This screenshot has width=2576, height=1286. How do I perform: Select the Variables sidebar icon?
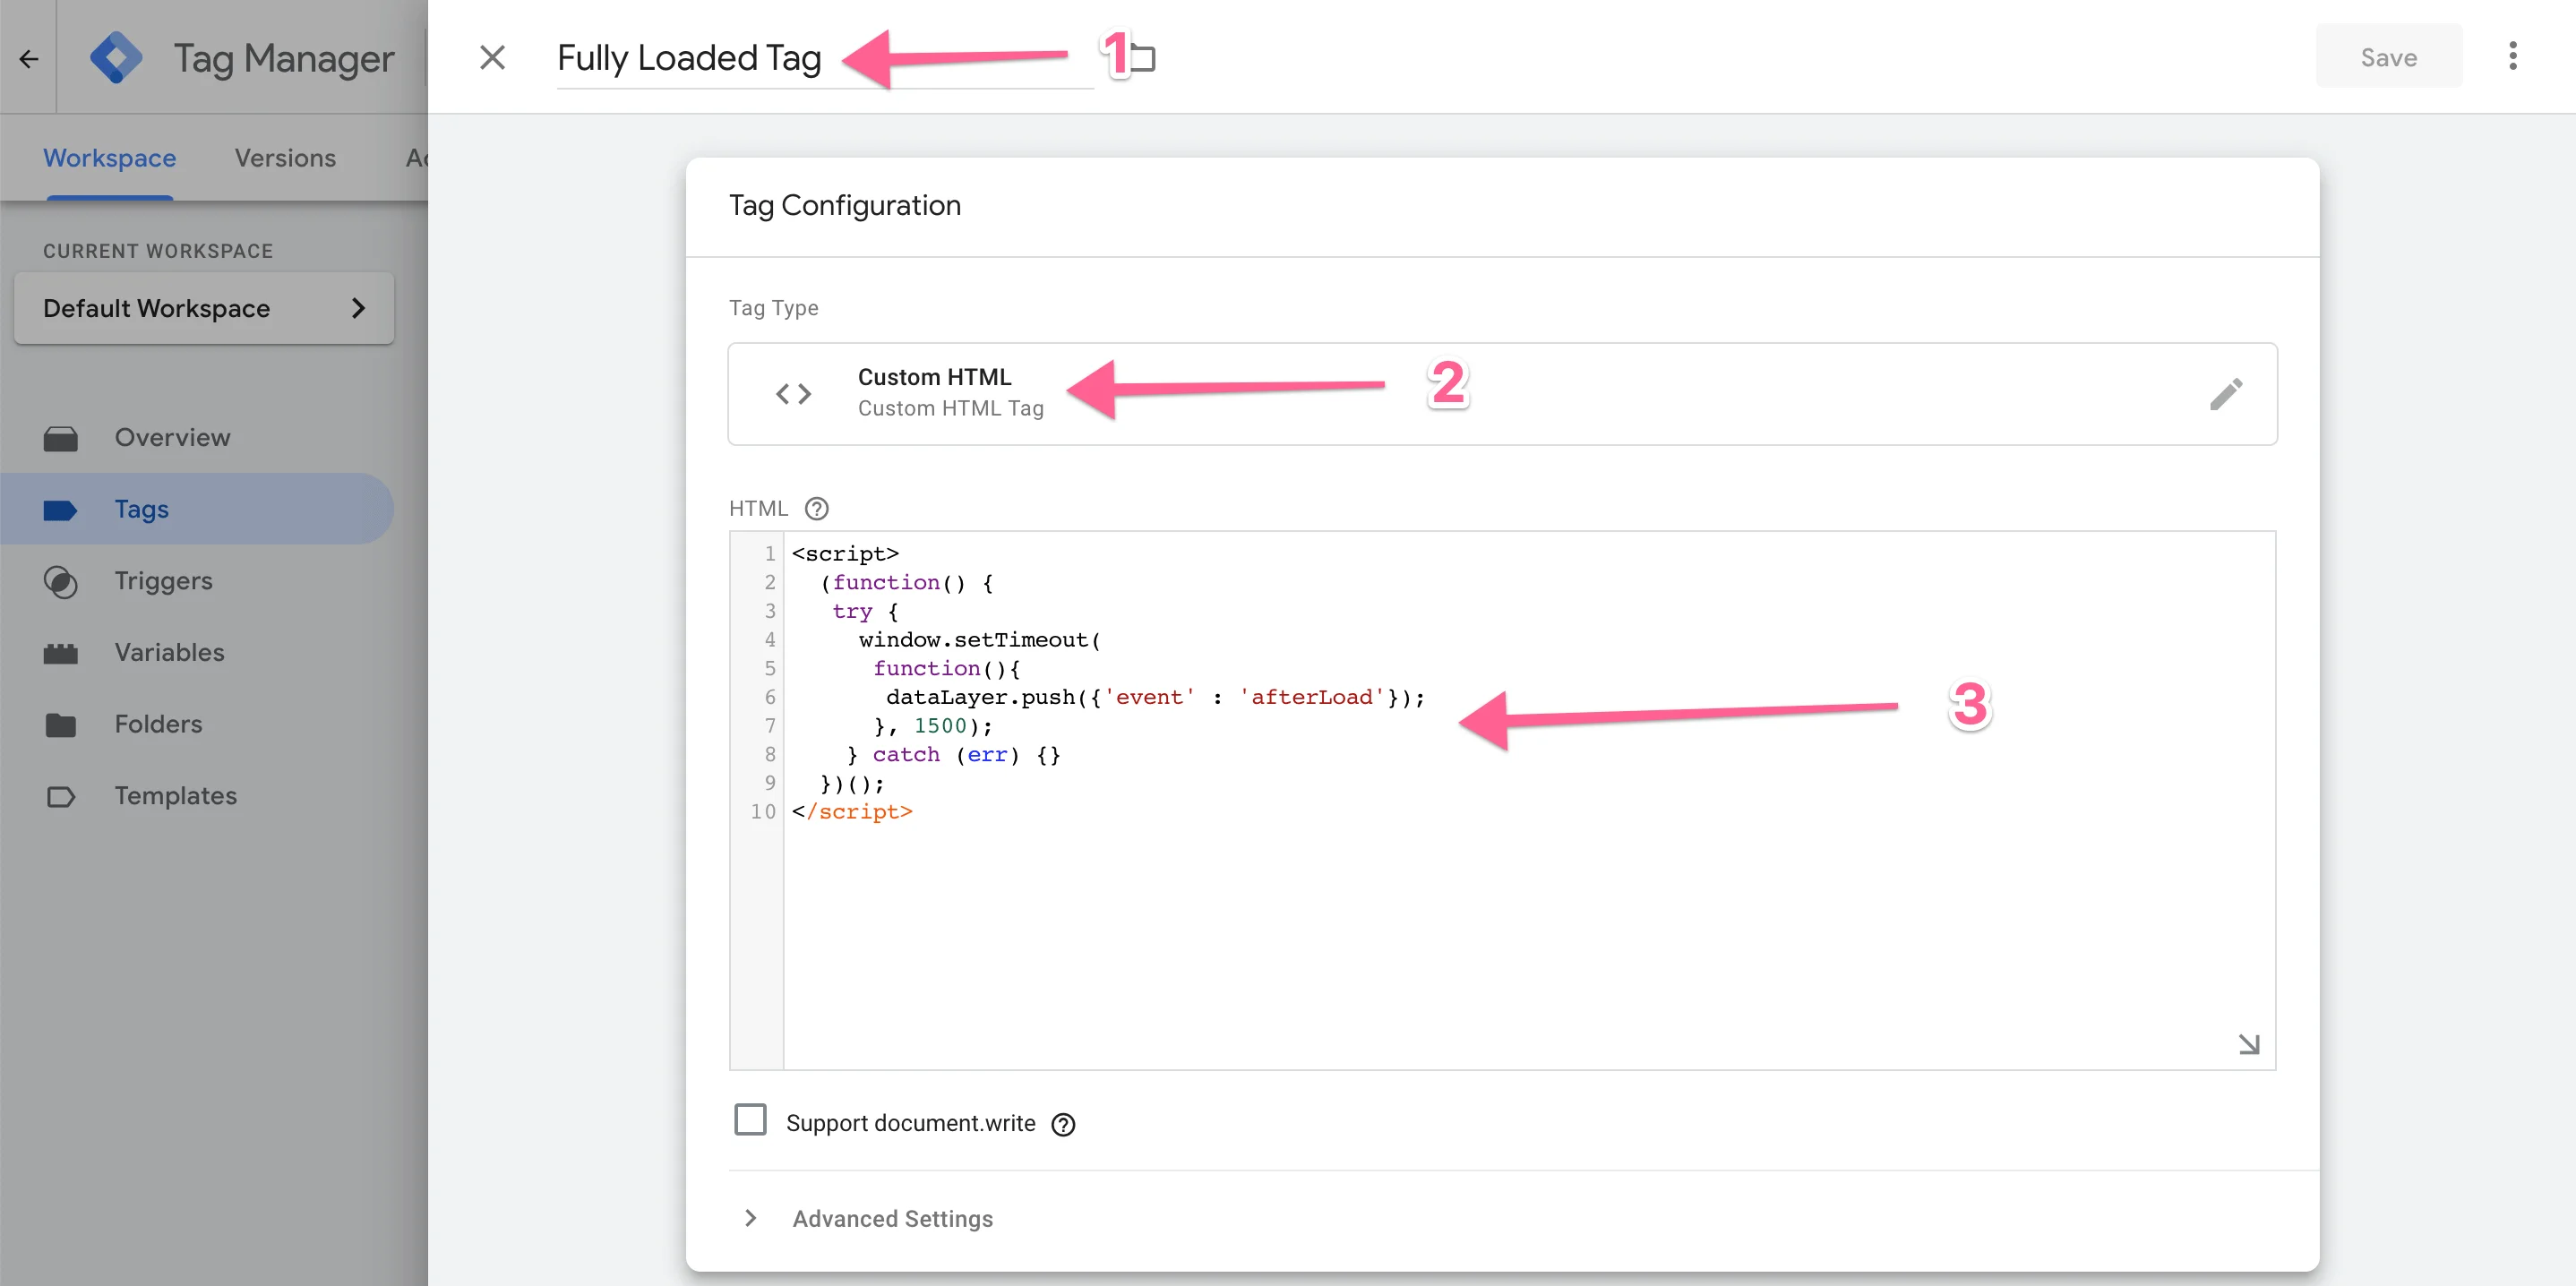60,652
